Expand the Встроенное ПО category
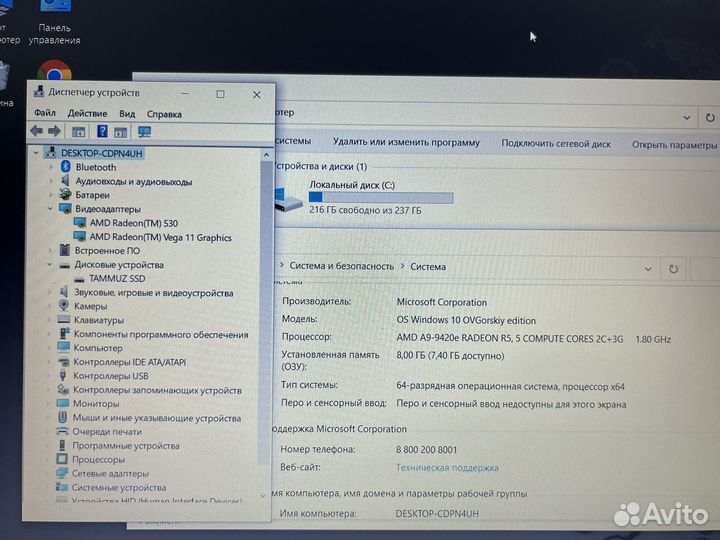The image size is (720, 540). point(50,250)
